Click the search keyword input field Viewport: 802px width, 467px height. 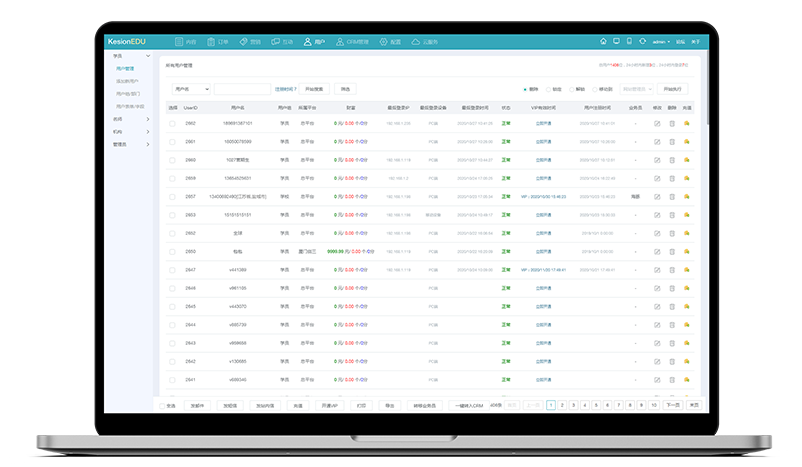tap(242, 89)
